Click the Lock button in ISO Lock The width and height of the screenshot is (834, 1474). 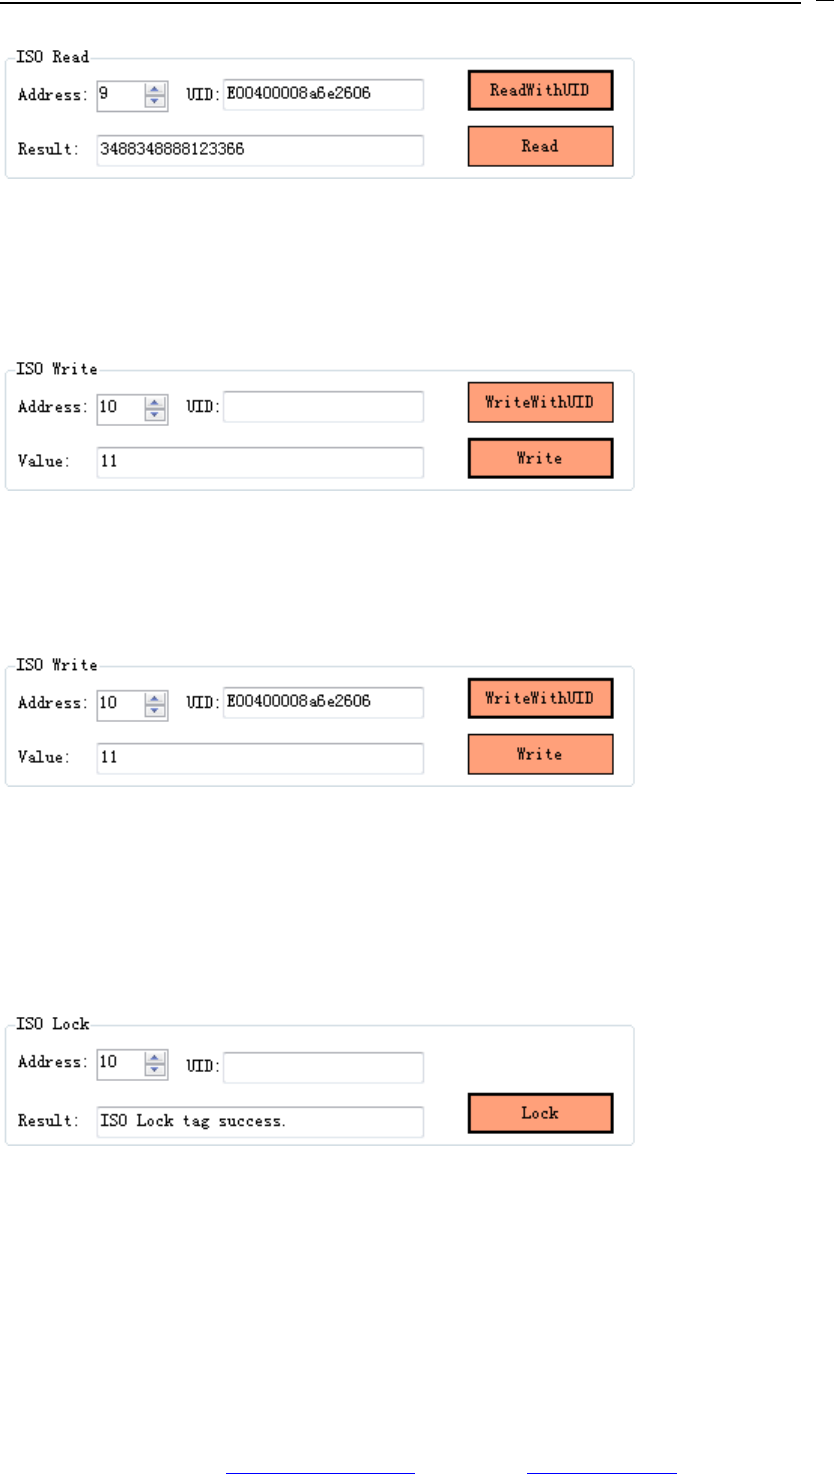[540, 1113]
